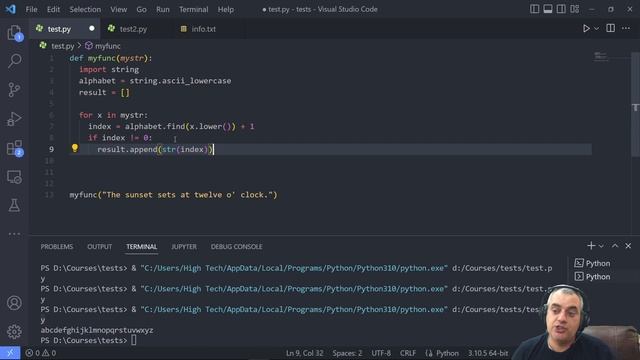Switch to the DEBUG CONSOLE tab

[x=236, y=247]
